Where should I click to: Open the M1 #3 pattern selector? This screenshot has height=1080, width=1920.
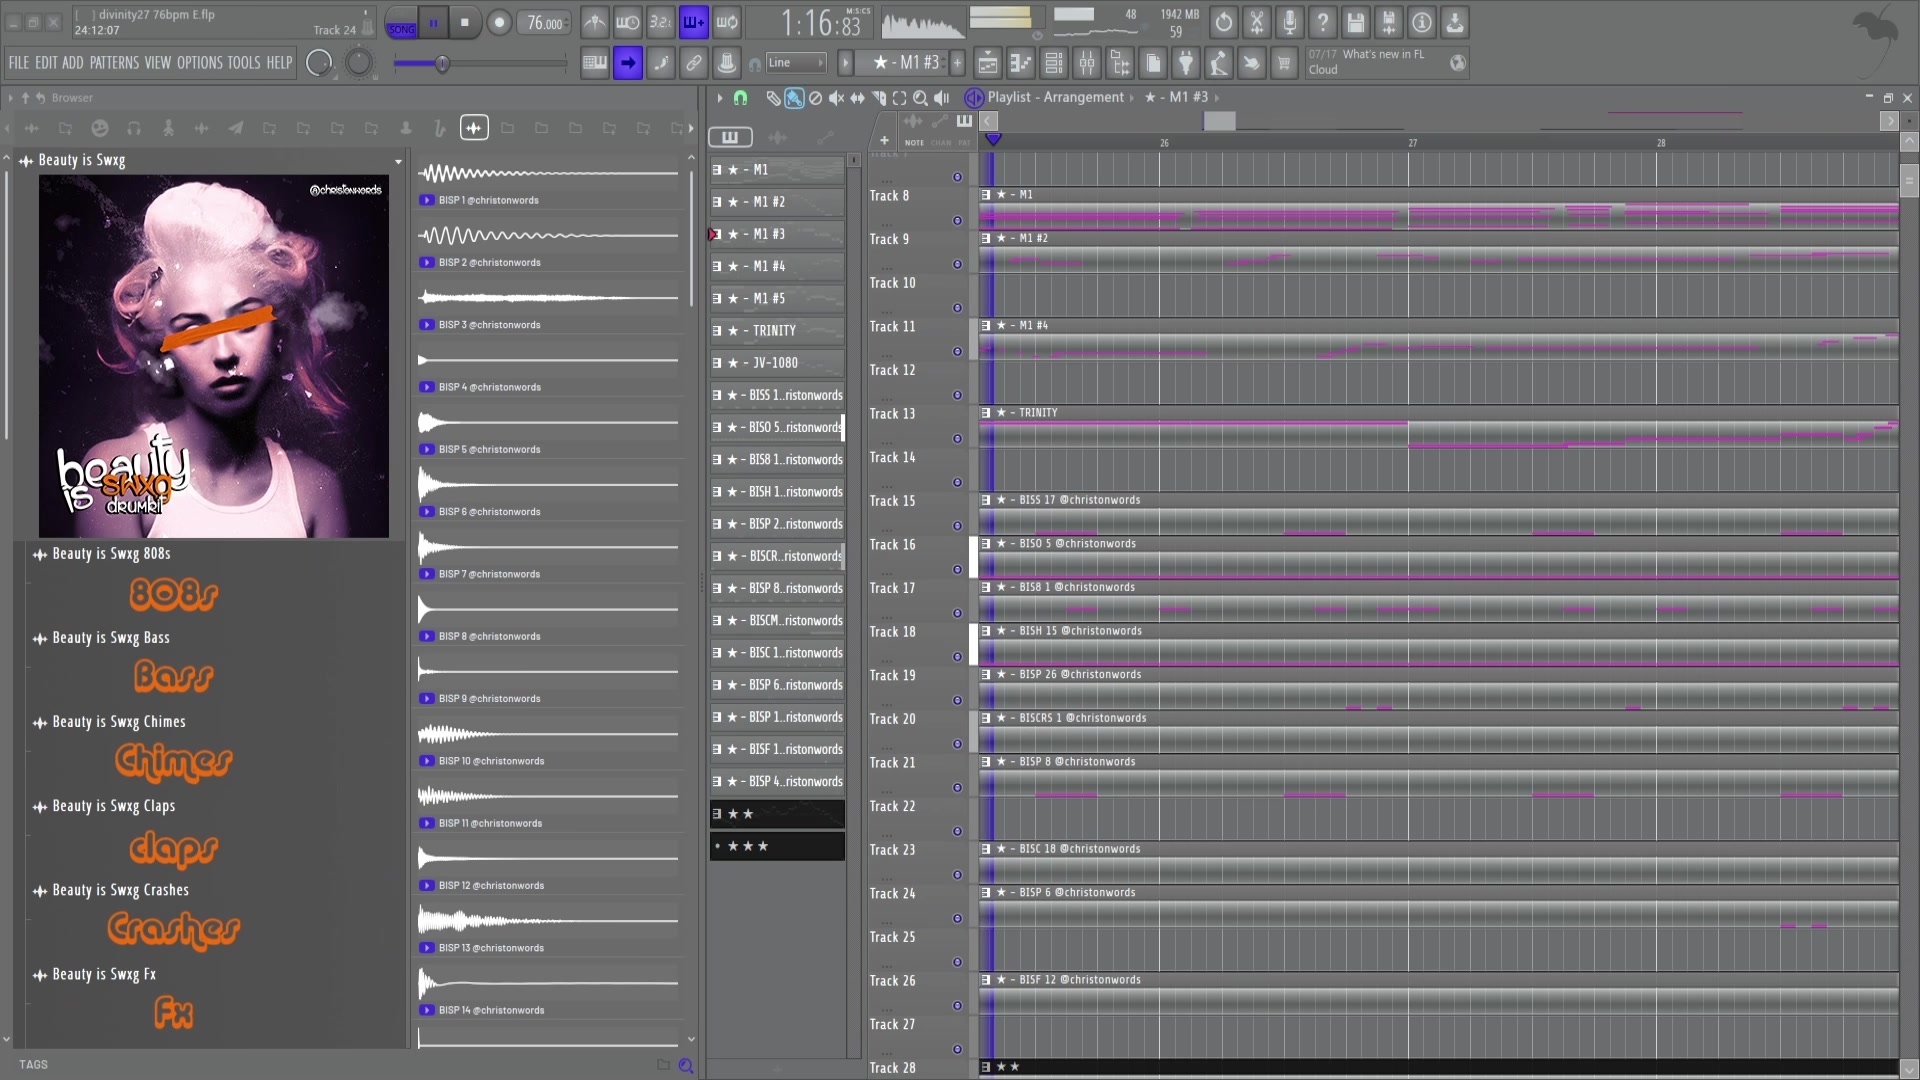(905, 63)
